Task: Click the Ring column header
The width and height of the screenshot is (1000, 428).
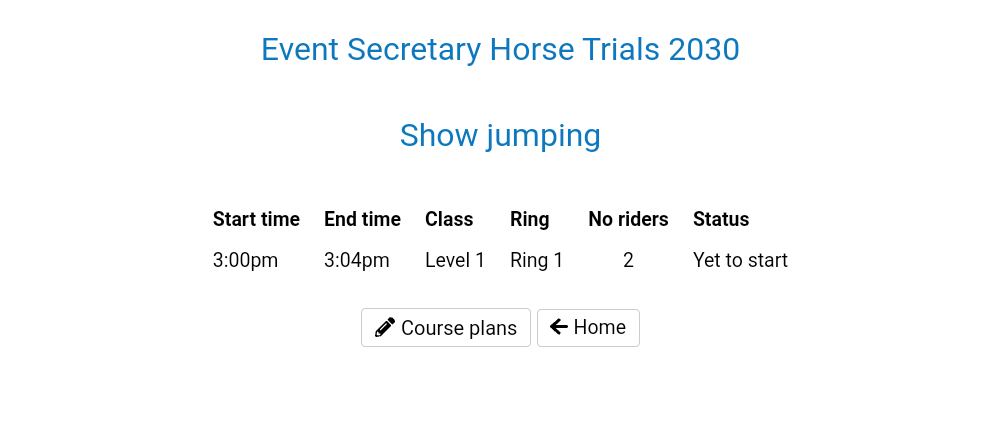Action: coord(530,219)
